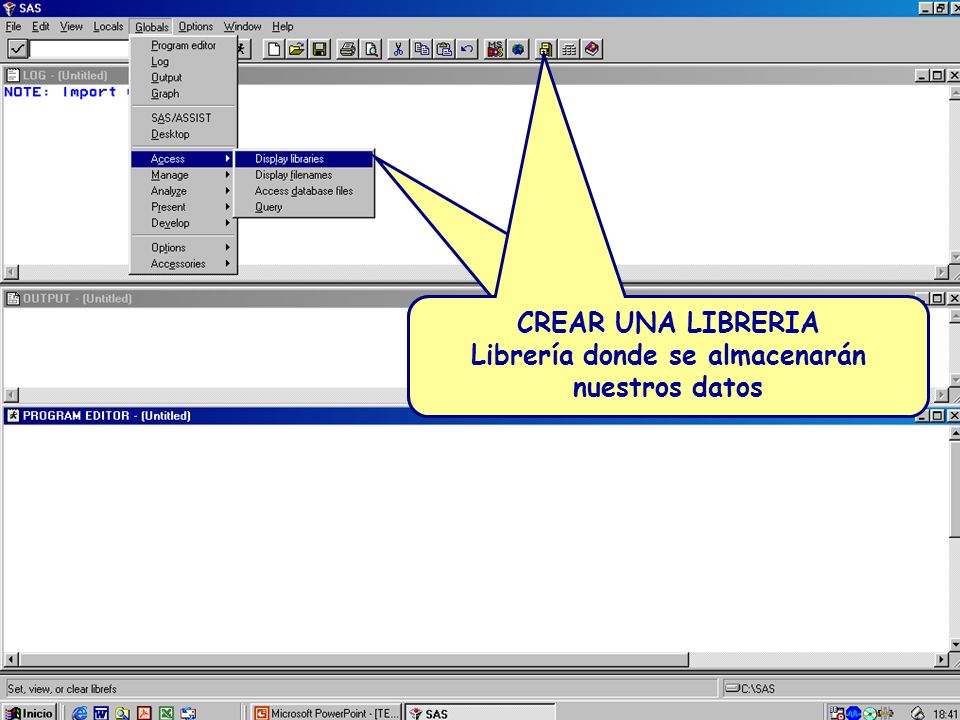Select Log in Globals menu
The image size is (960, 720).
(184, 61)
